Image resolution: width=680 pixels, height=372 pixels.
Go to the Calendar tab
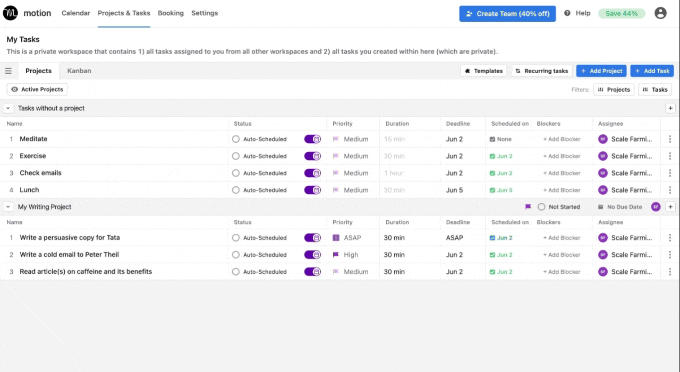click(x=75, y=13)
